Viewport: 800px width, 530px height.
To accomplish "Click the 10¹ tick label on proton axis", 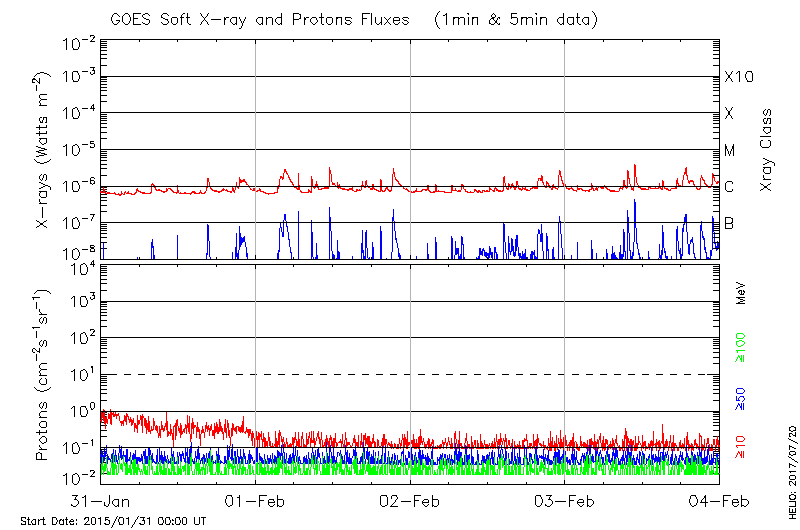I will 80,374.
